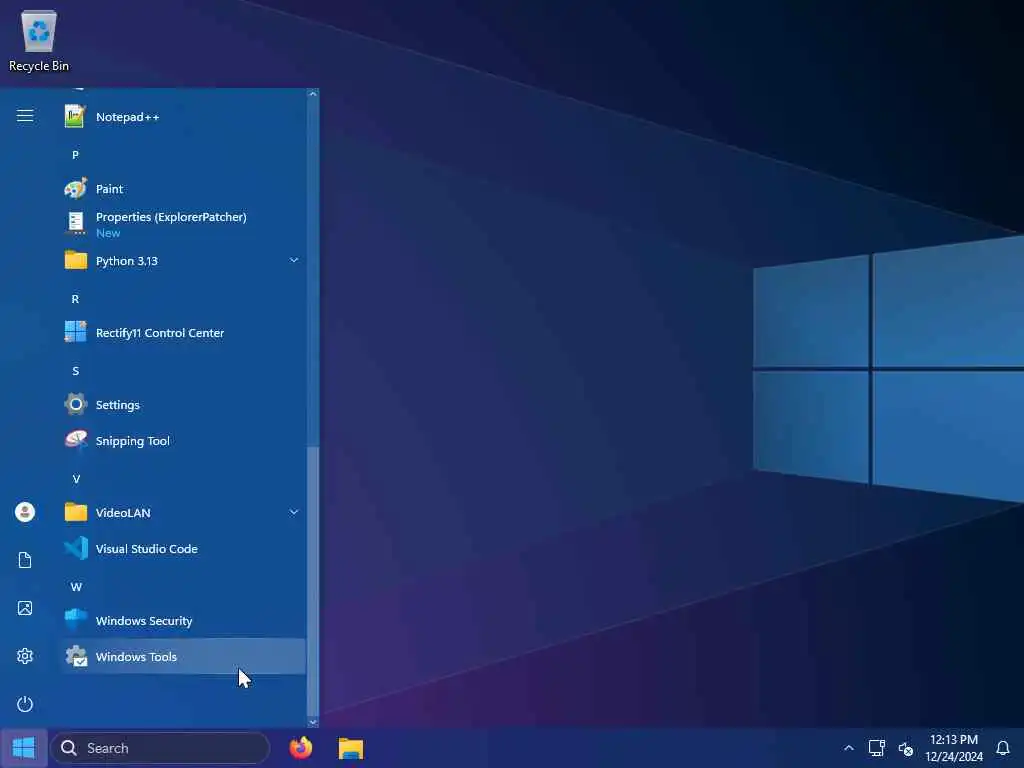
Task: Click the 'Python 3.13' label
Action: pyautogui.click(x=127, y=261)
